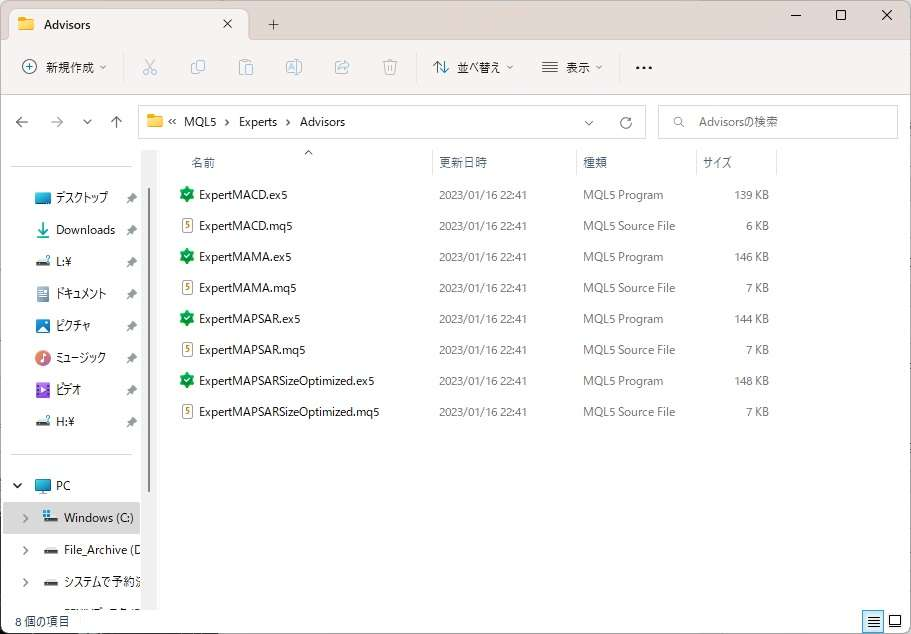Navigate to MQL5 in the breadcrumb
The image size is (911, 634).
pyautogui.click(x=200, y=122)
